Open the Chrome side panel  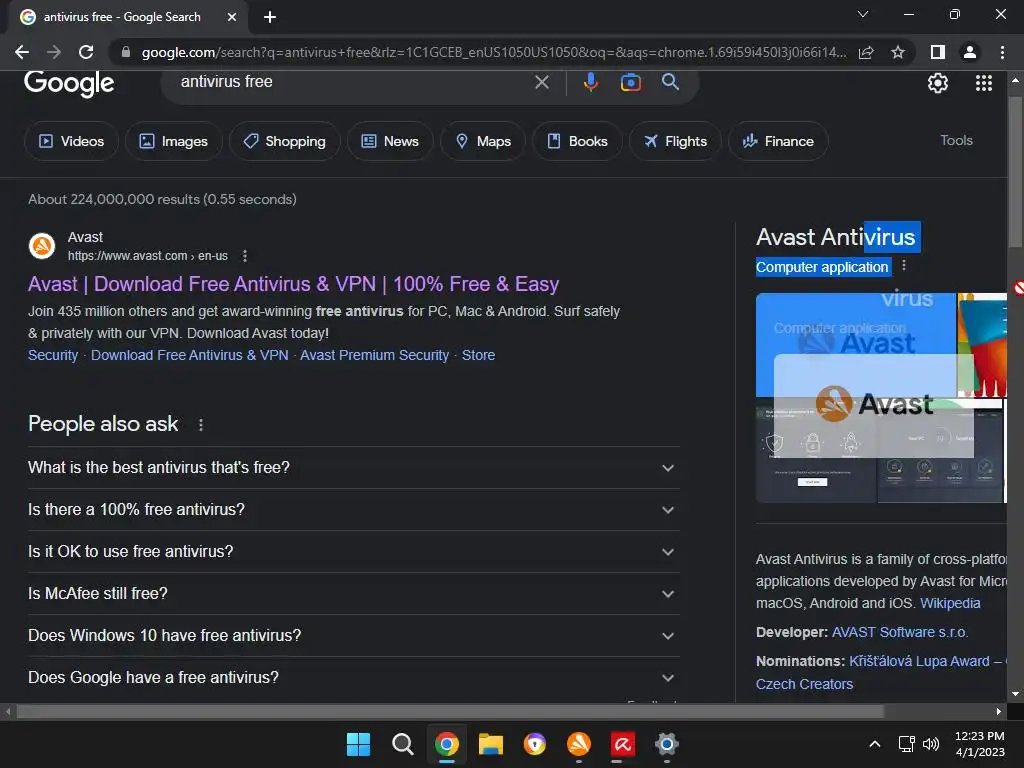pos(938,52)
